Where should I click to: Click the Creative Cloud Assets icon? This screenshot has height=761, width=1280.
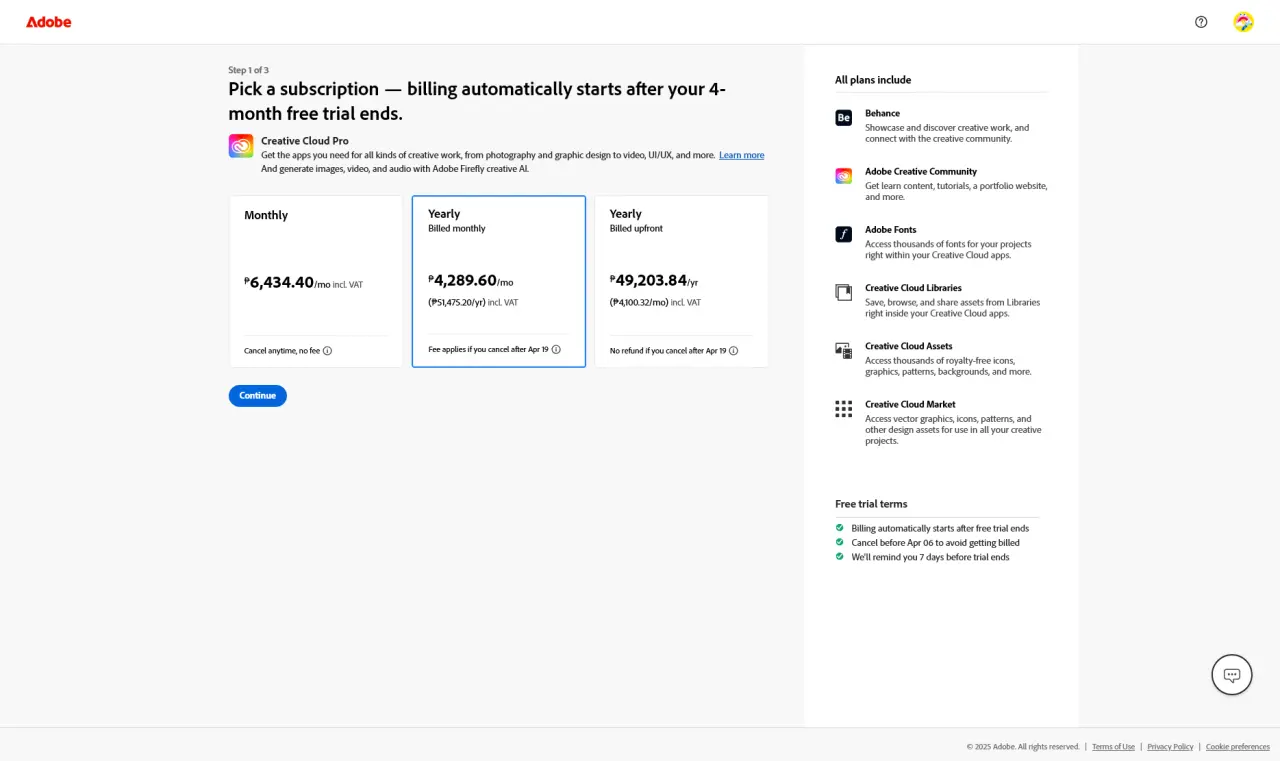tap(844, 350)
